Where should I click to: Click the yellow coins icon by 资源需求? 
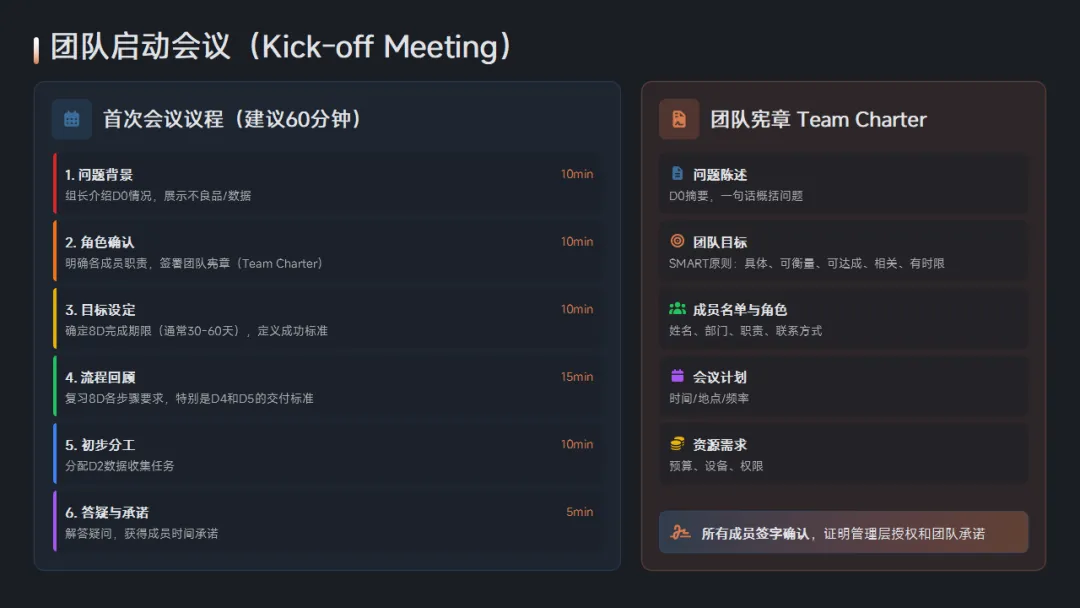click(x=677, y=443)
